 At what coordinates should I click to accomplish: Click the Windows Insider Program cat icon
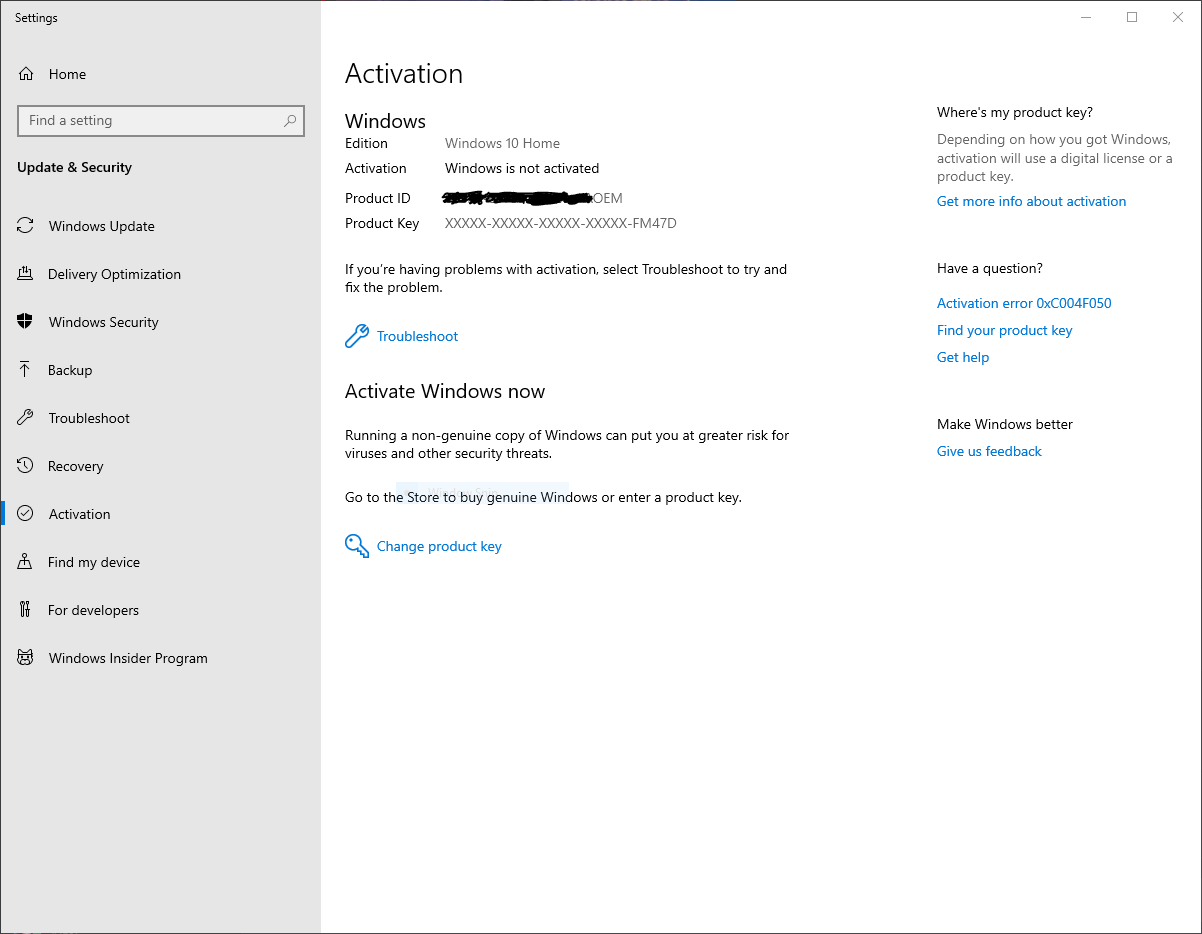(26, 658)
